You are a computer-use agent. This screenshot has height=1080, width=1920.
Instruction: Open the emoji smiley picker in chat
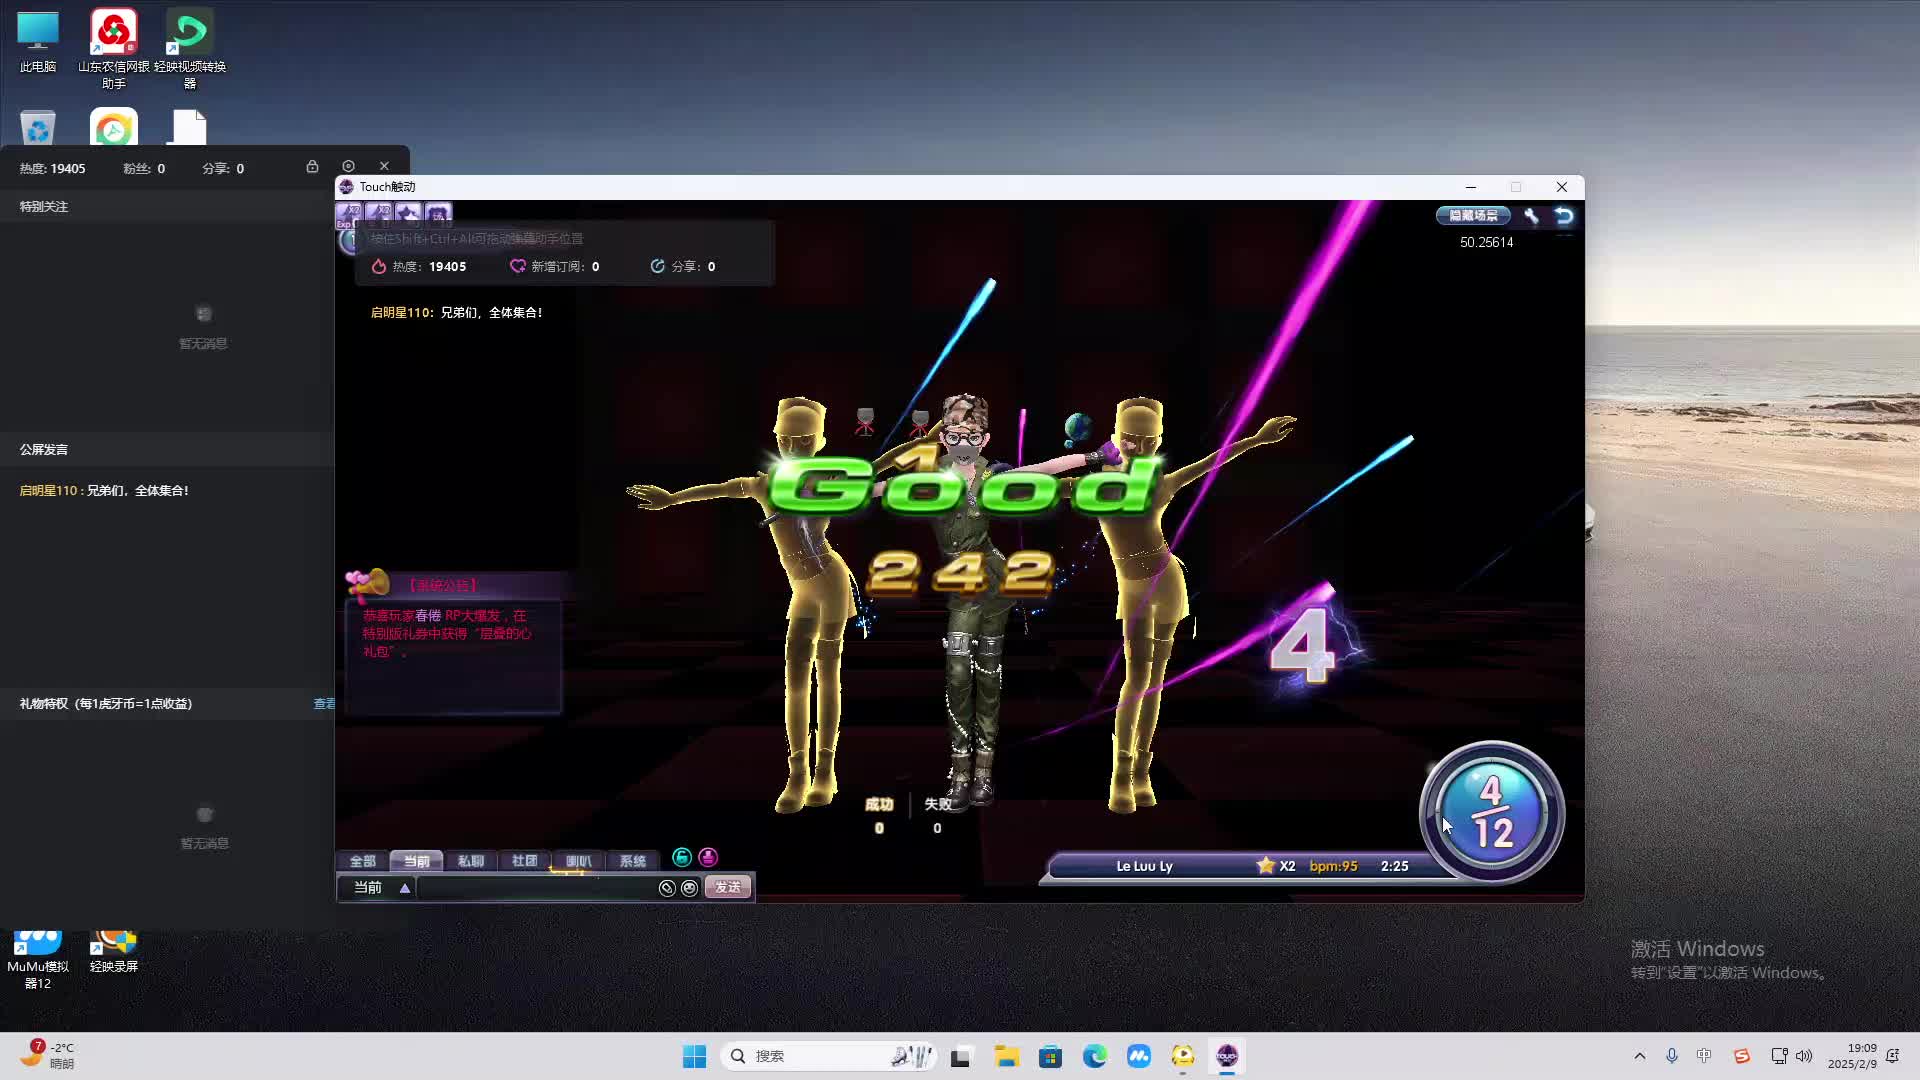[x=689, y=888]
